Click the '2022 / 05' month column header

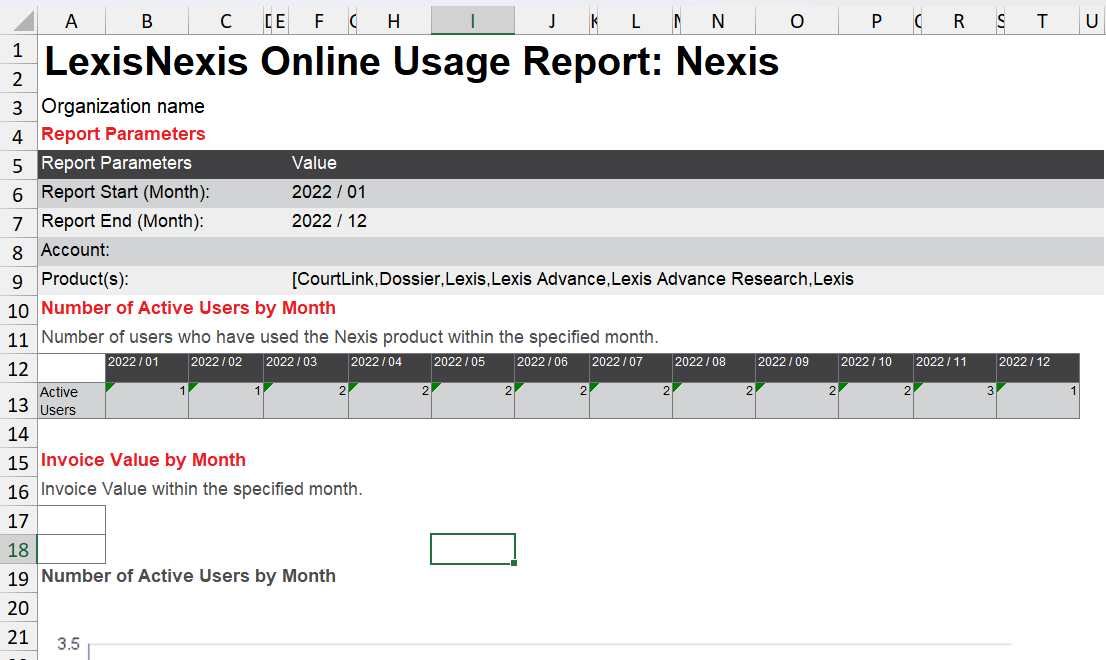click(473, 368)
